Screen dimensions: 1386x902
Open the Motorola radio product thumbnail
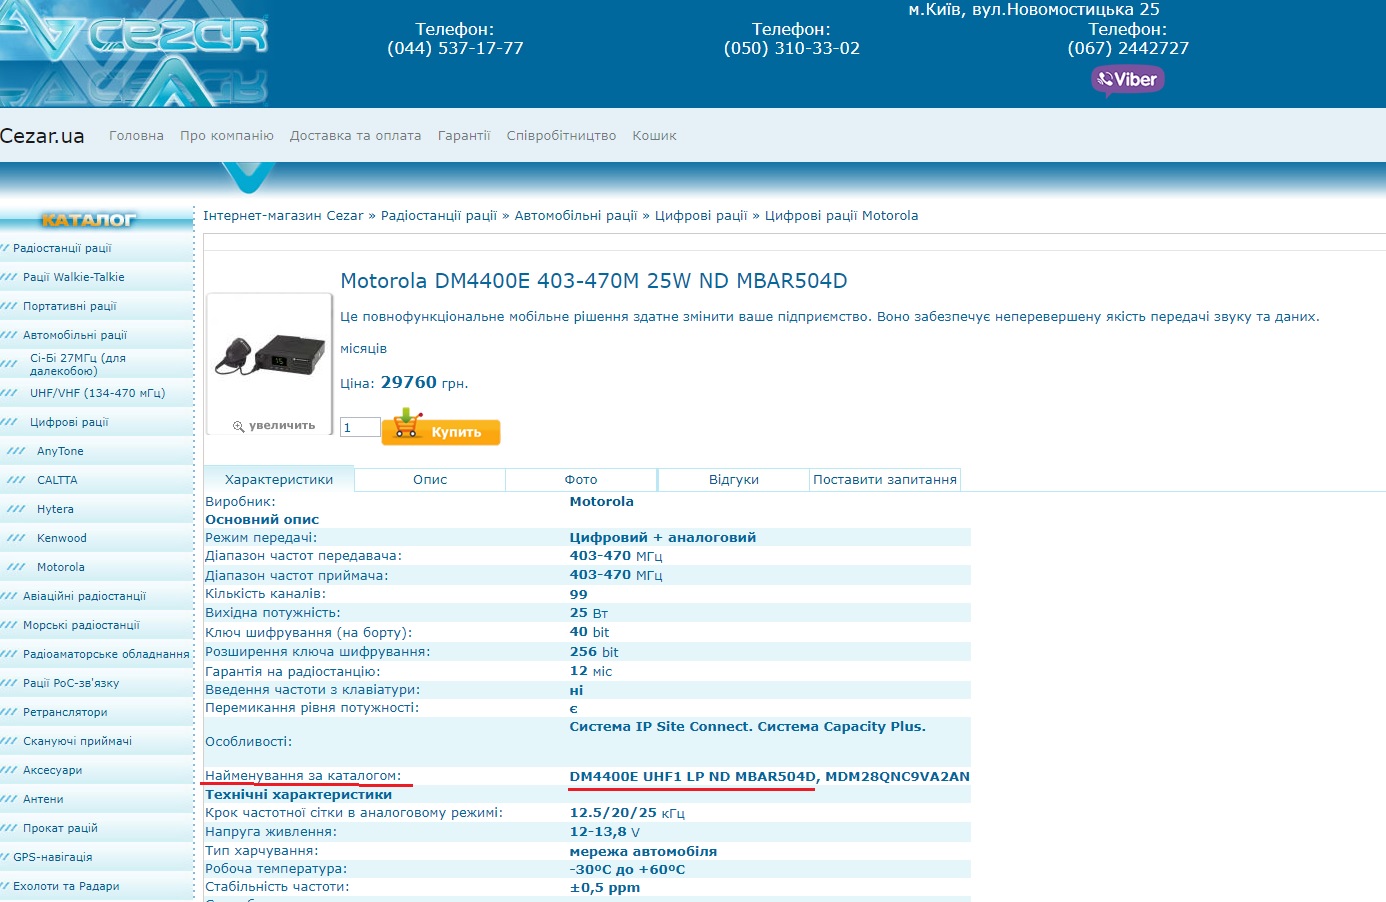coord(269,355)
